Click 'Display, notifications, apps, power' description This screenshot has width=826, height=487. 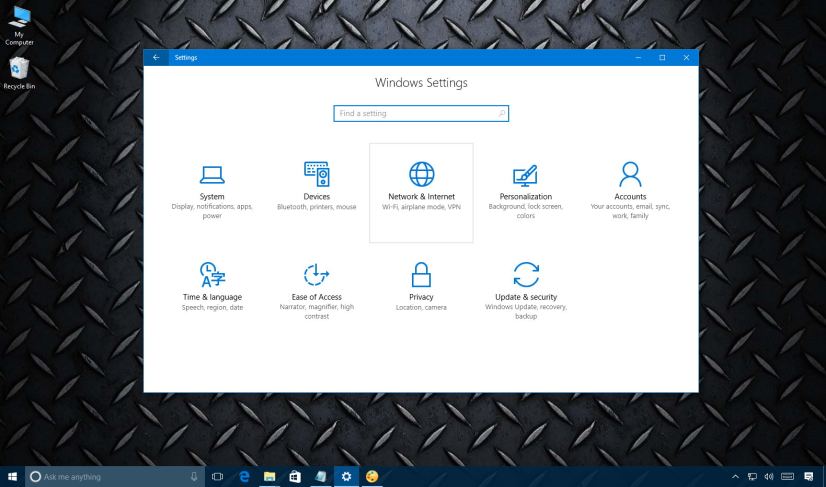(x=212, y=211)
